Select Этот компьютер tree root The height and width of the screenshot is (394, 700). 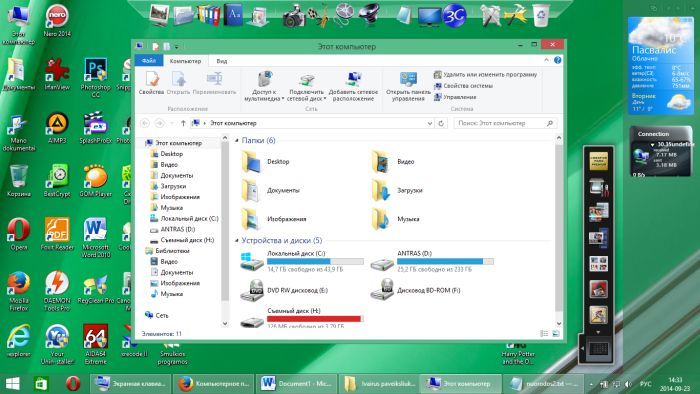point(174,143)
